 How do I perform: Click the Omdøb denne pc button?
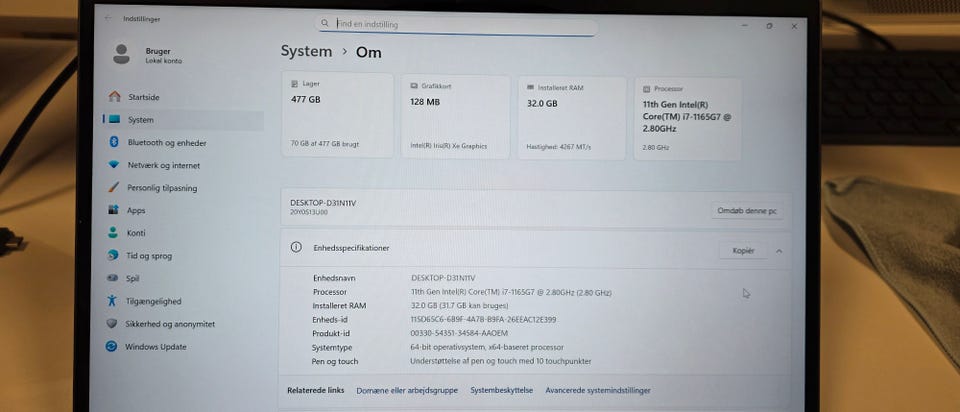coord(747,211)
